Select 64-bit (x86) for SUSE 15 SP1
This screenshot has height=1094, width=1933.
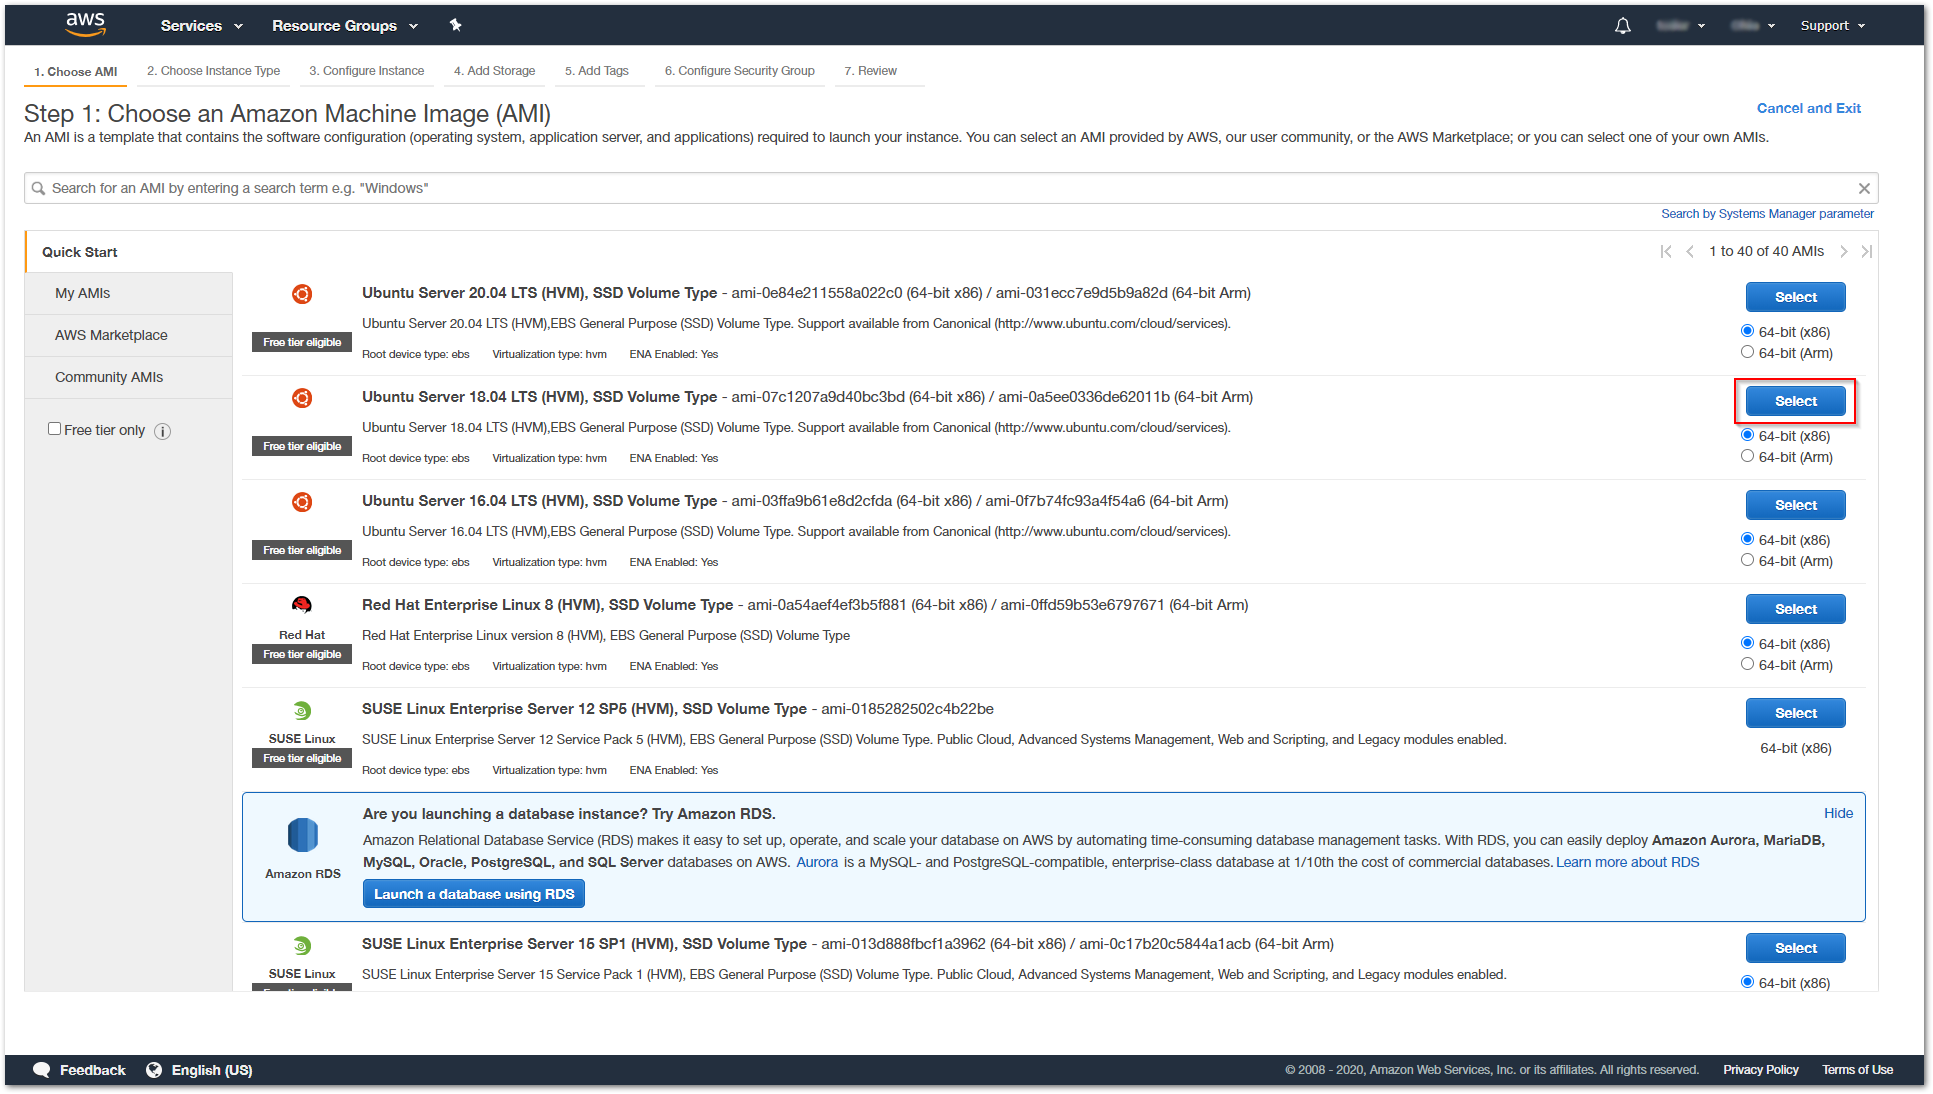pyautogui.click(x=1747, y=982)
